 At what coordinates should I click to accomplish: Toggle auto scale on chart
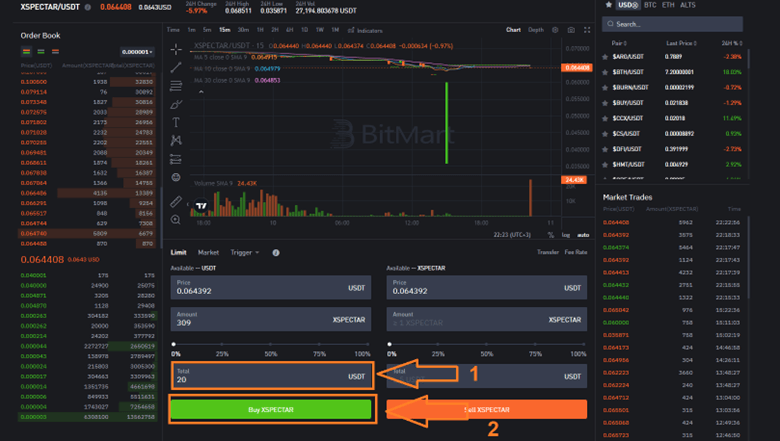(x=583, y=235)
